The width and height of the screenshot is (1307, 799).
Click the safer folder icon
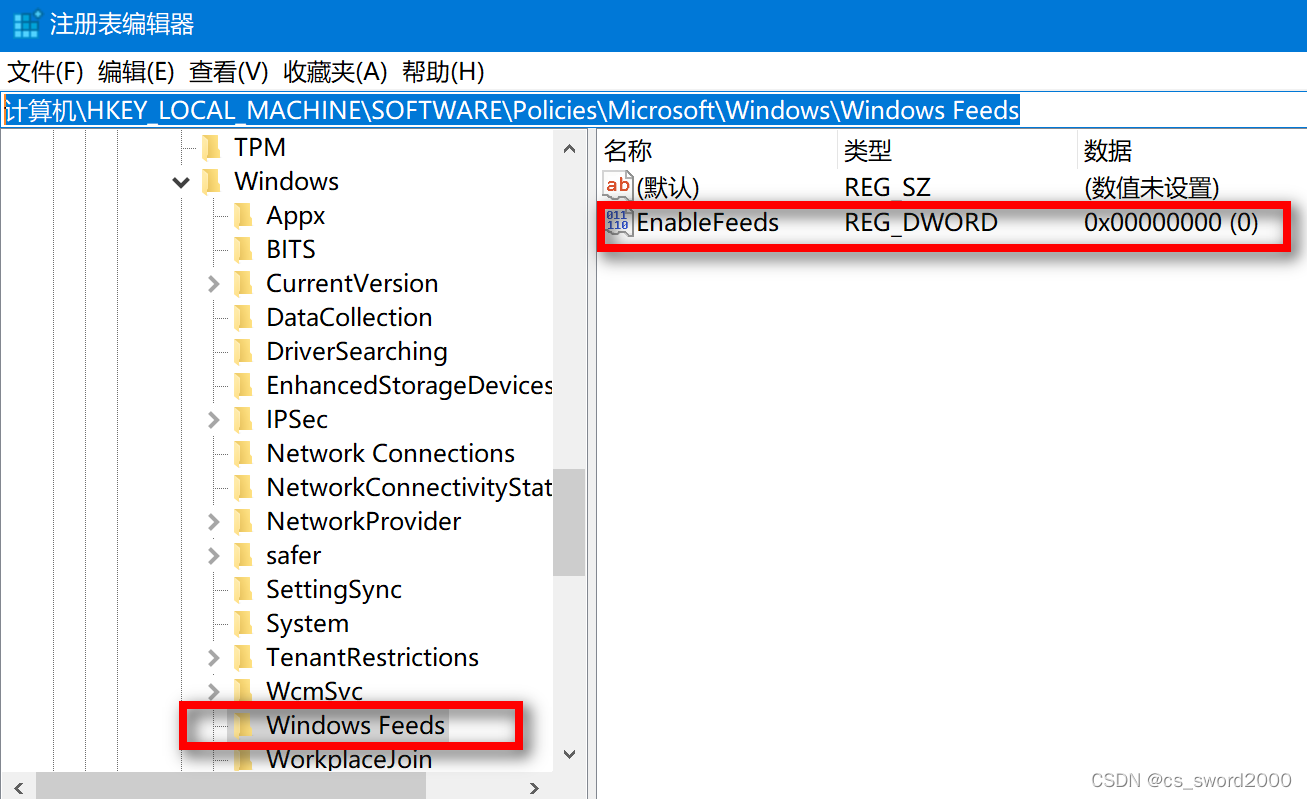pos(243,556)
